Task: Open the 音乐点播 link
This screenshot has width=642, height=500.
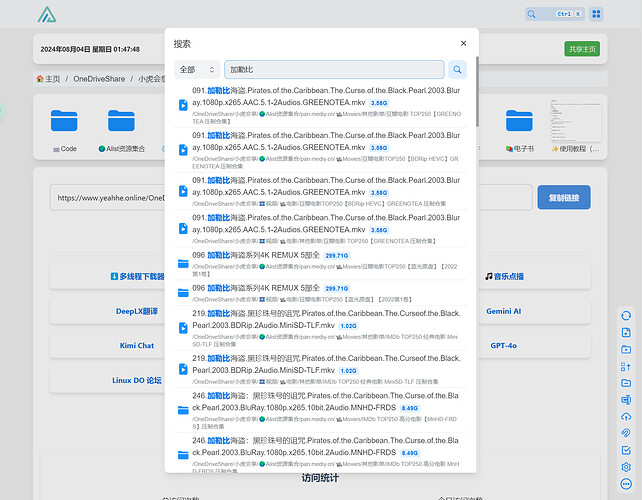Action: 504,276
